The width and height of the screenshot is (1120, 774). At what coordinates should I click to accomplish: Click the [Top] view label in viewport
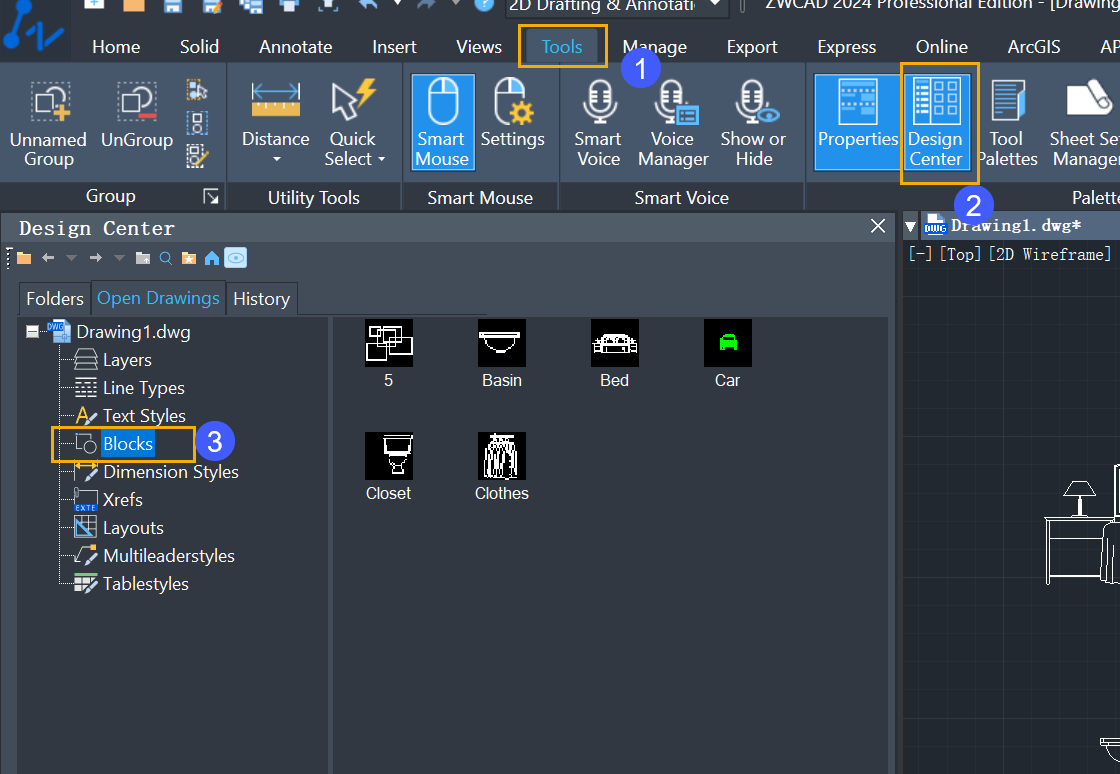point(960,254)
